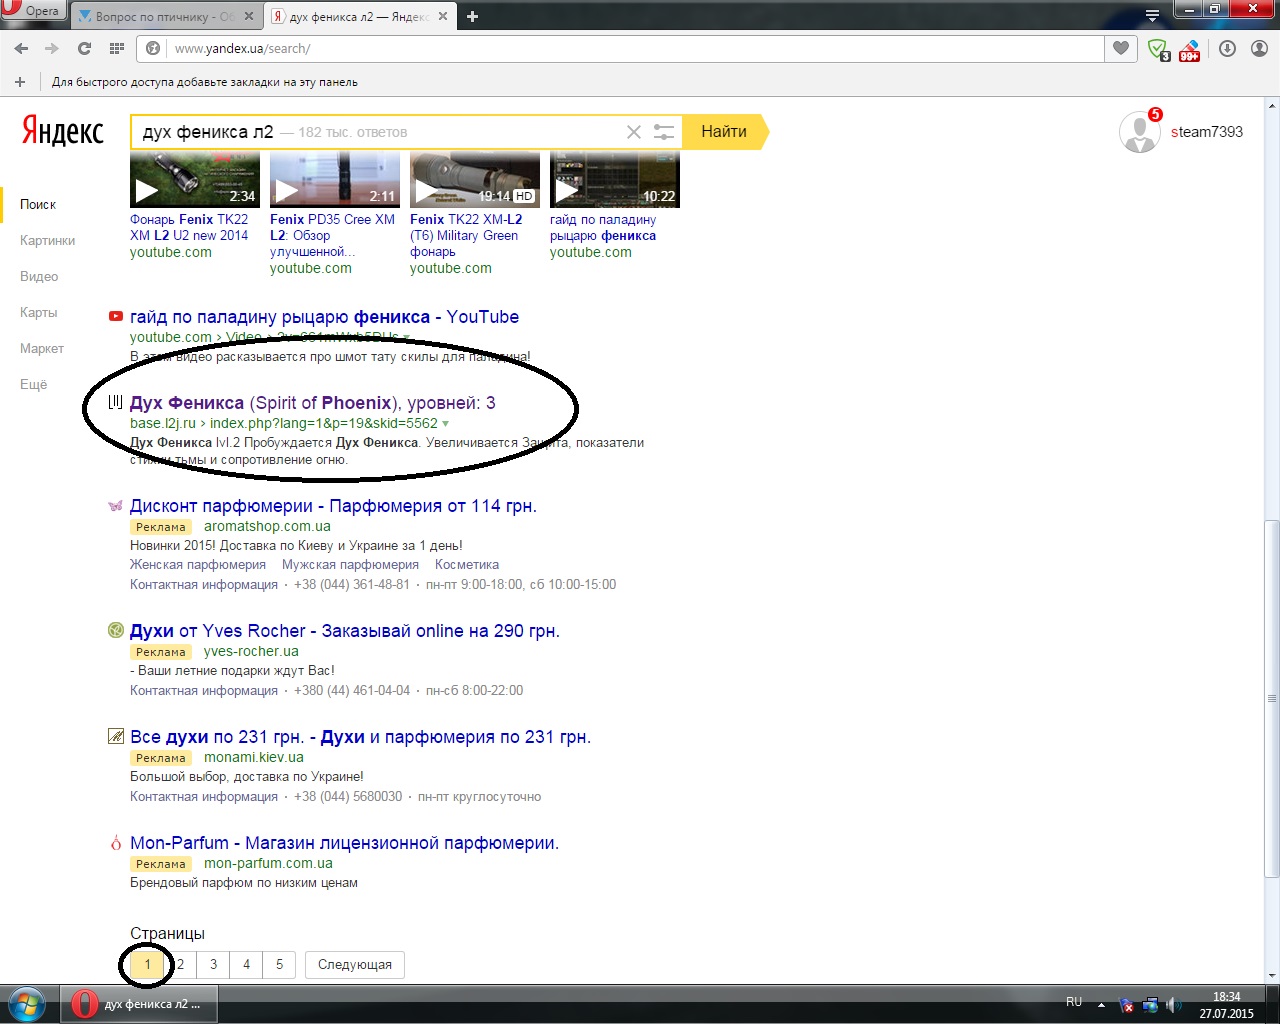The width and height of the screenshot is (1280, 1024).
Task: Open the steam7393 account name
Action: point(1207,132)
